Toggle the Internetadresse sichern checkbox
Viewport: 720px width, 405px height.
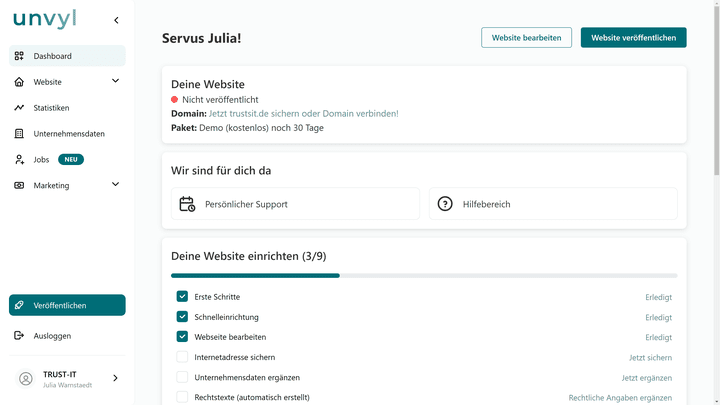182,357
